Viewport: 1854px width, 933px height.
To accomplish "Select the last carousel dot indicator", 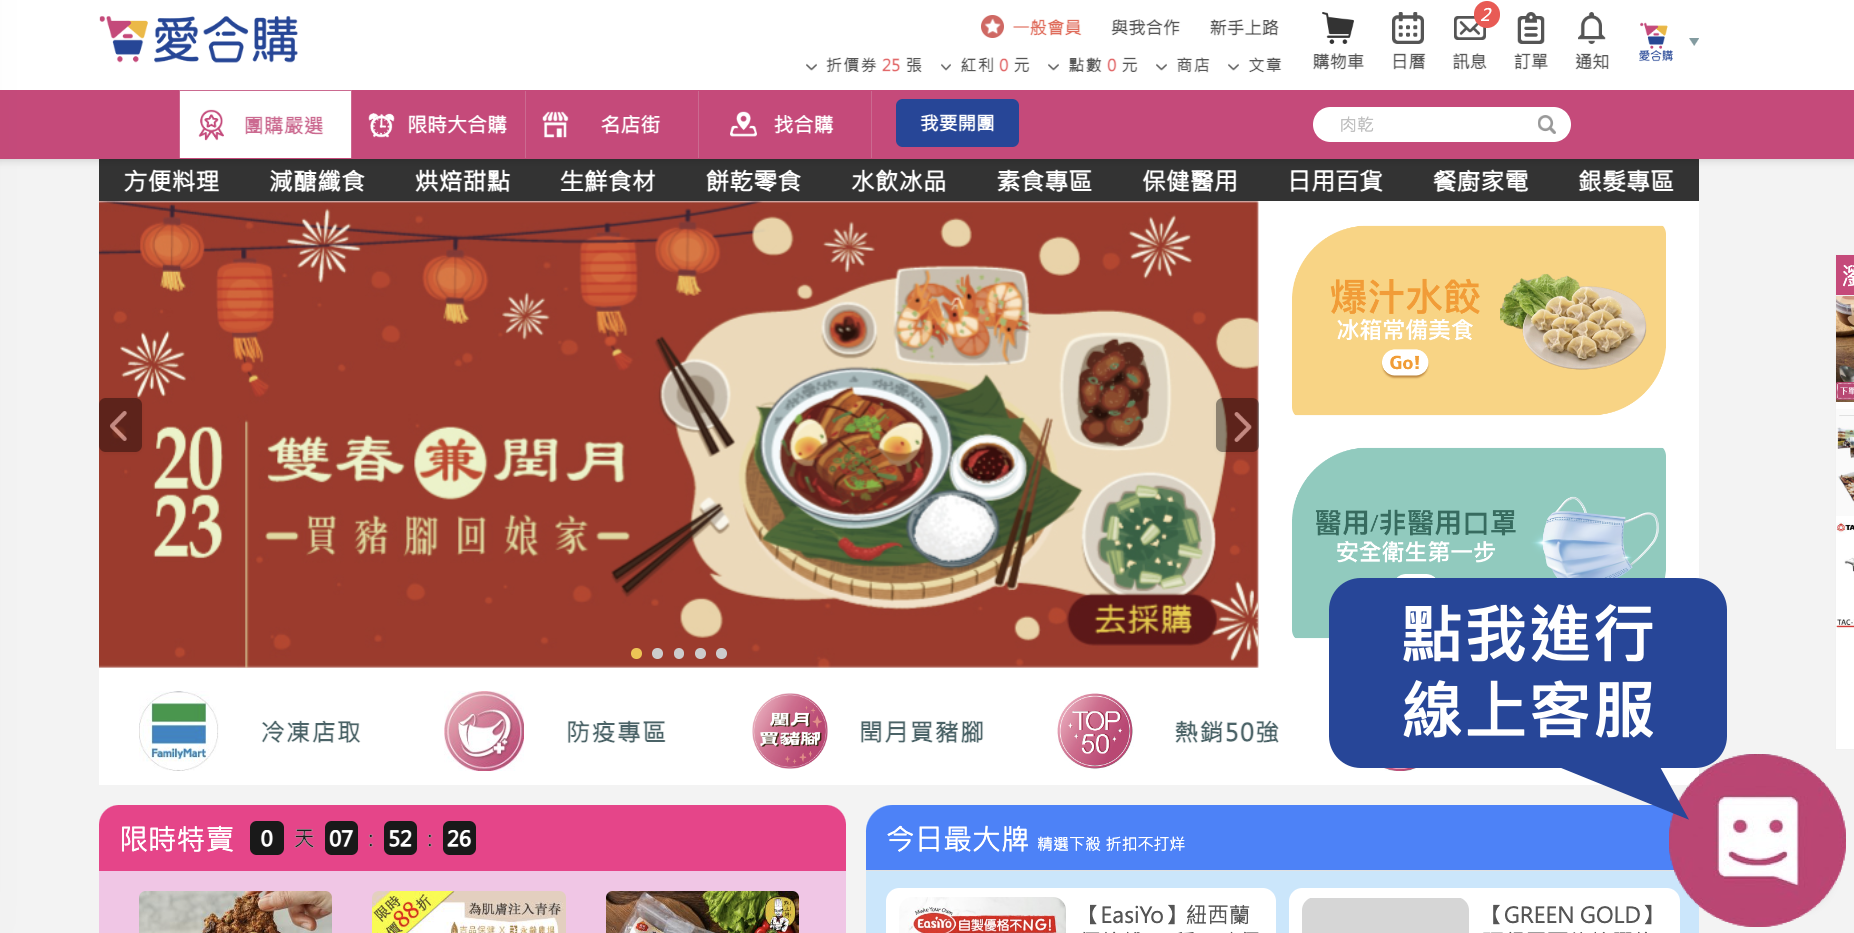I will click(x=721, y=653).
